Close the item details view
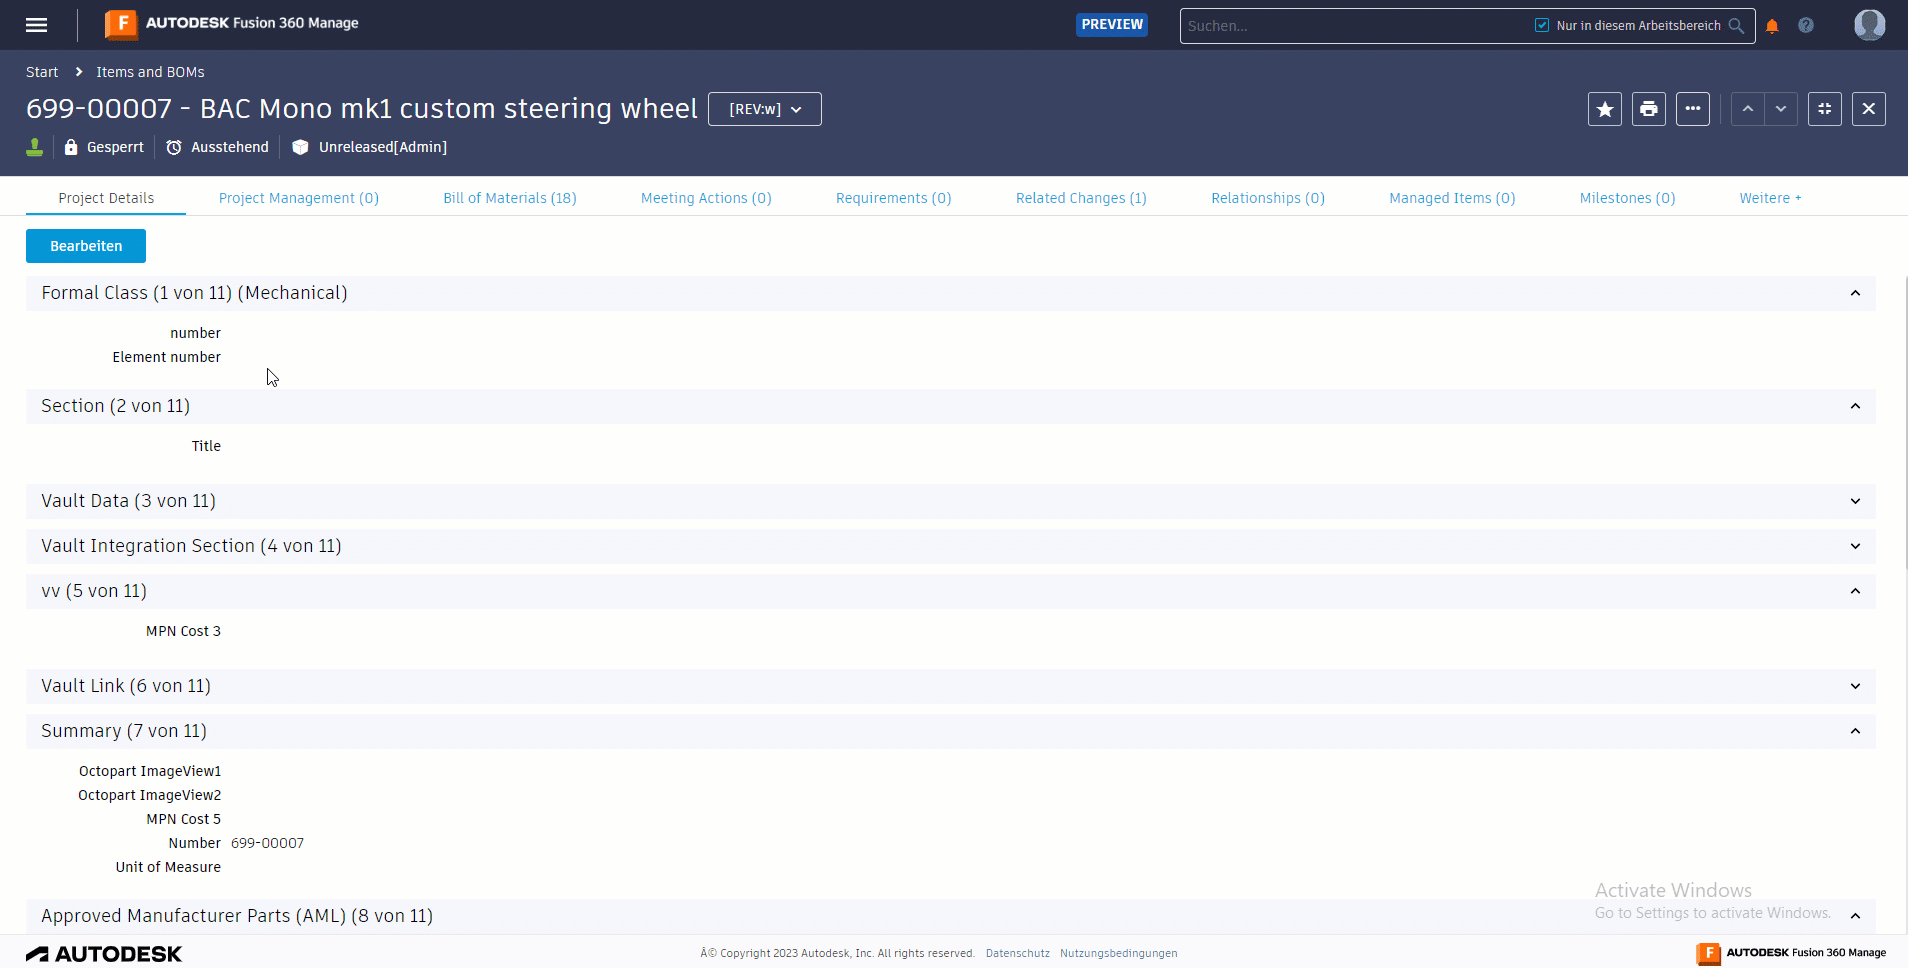The width and height of the screenshot is (1908, 968). click(x=1869, y=109)
